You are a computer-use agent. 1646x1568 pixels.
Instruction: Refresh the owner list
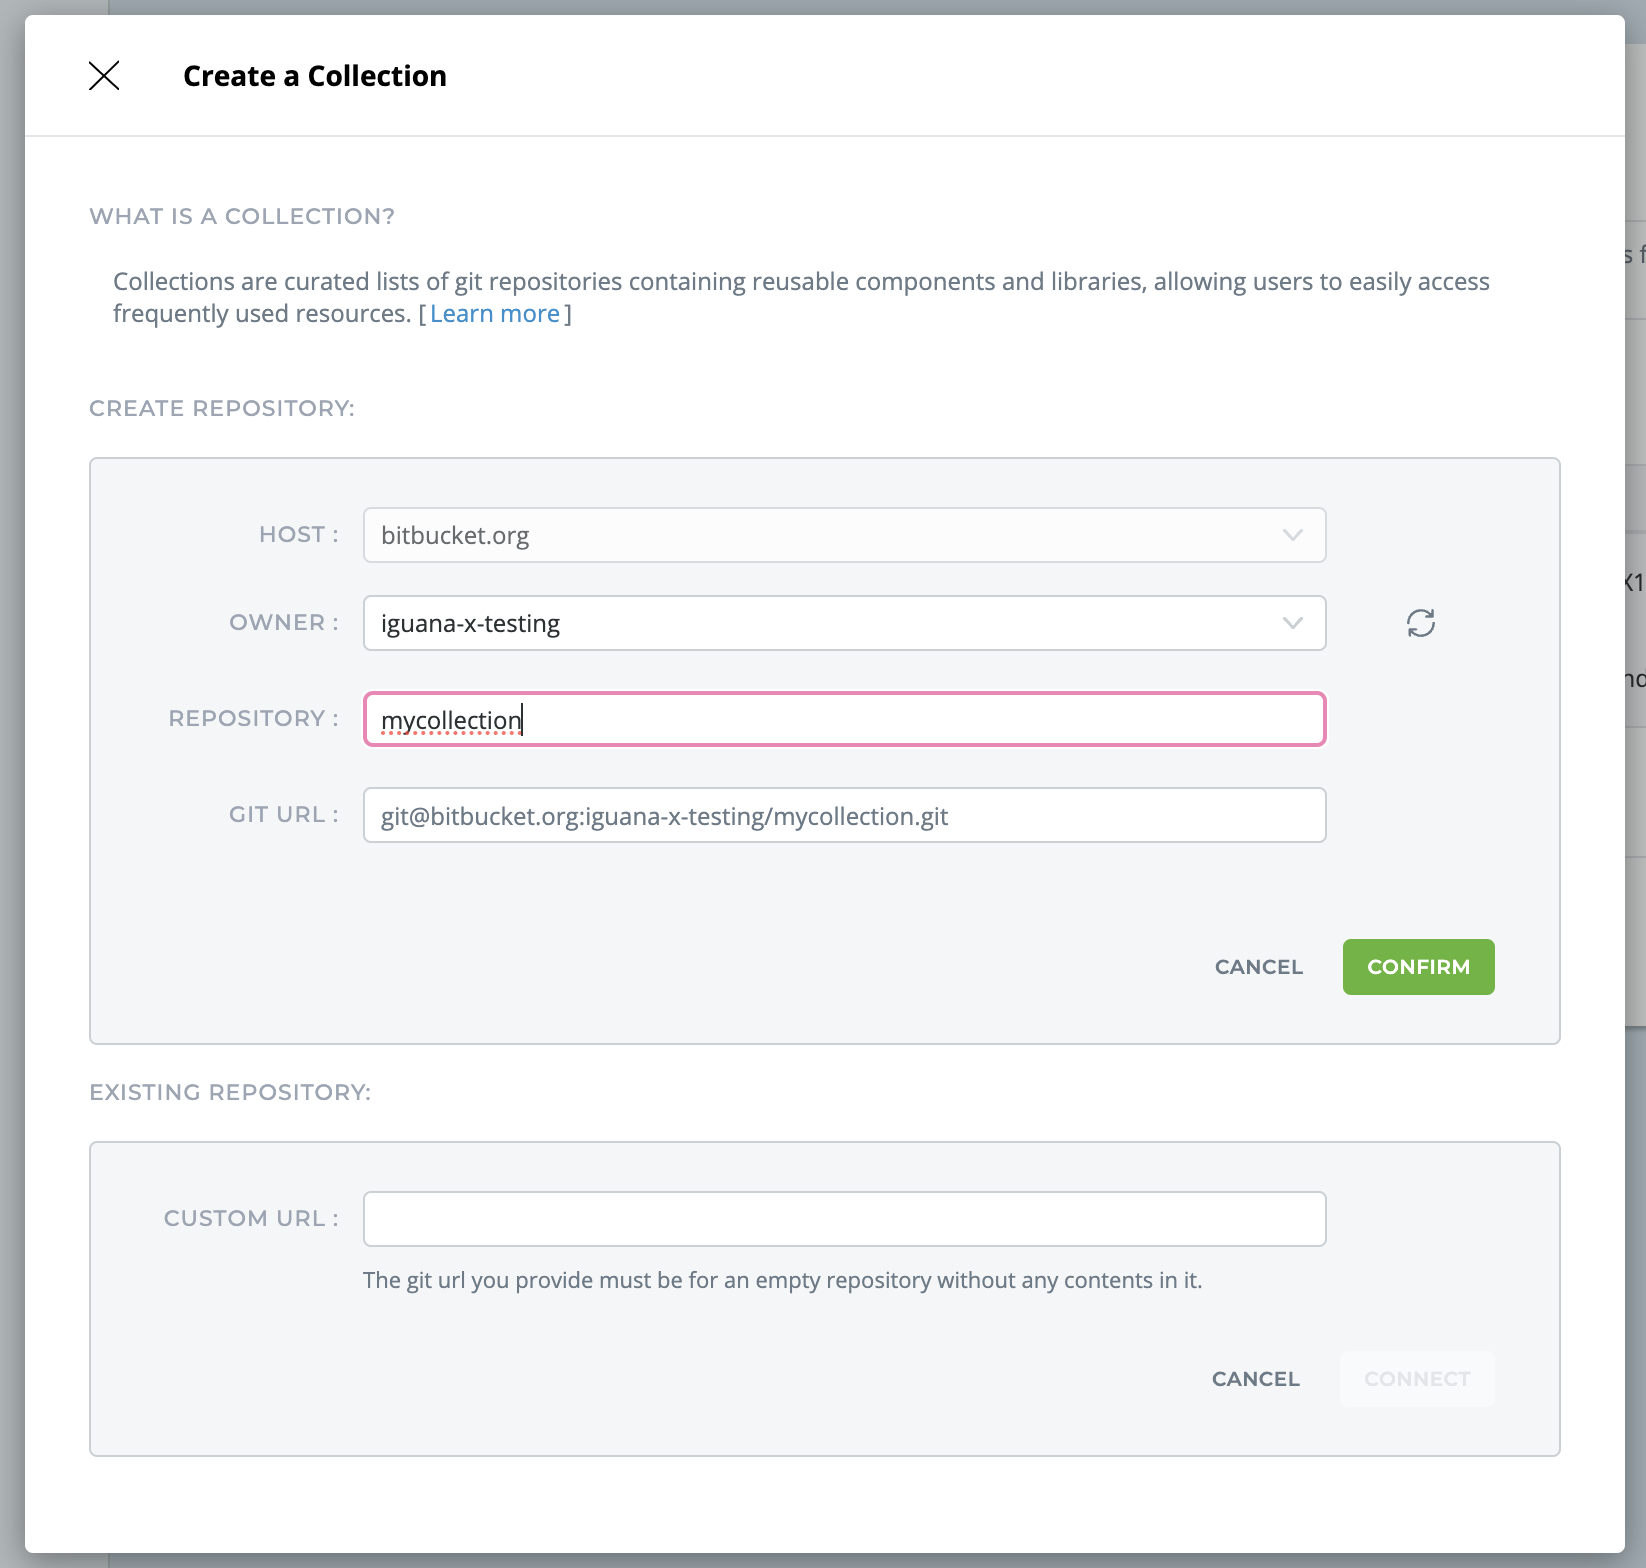tap(1420, 623)
